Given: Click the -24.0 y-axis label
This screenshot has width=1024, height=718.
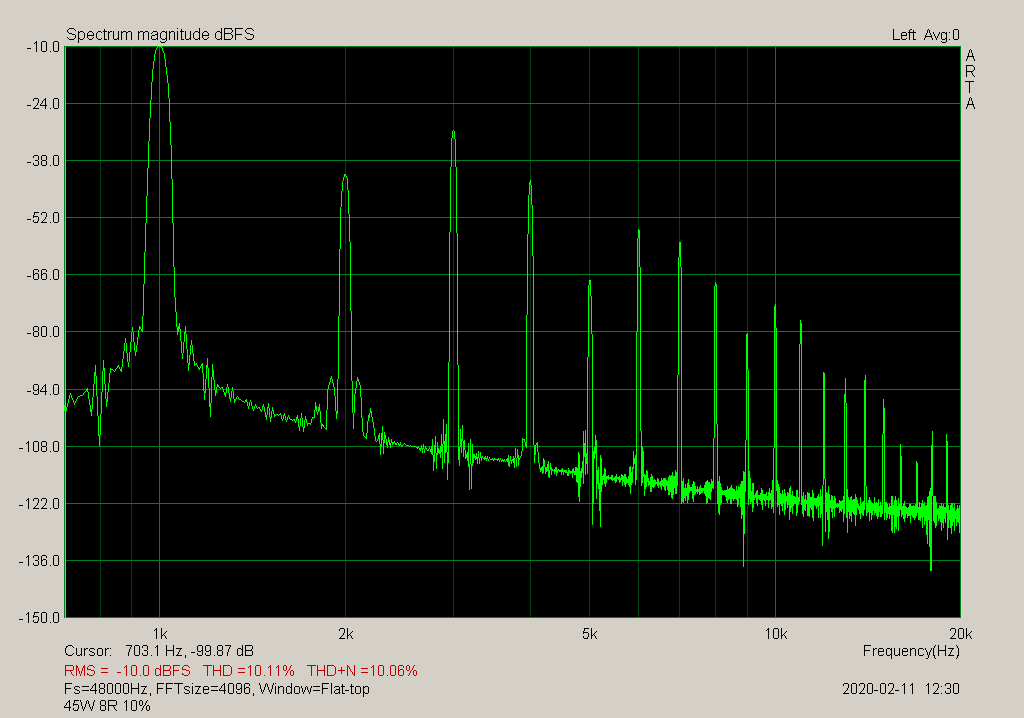Looking at the screenshot, I should [43, 104].
